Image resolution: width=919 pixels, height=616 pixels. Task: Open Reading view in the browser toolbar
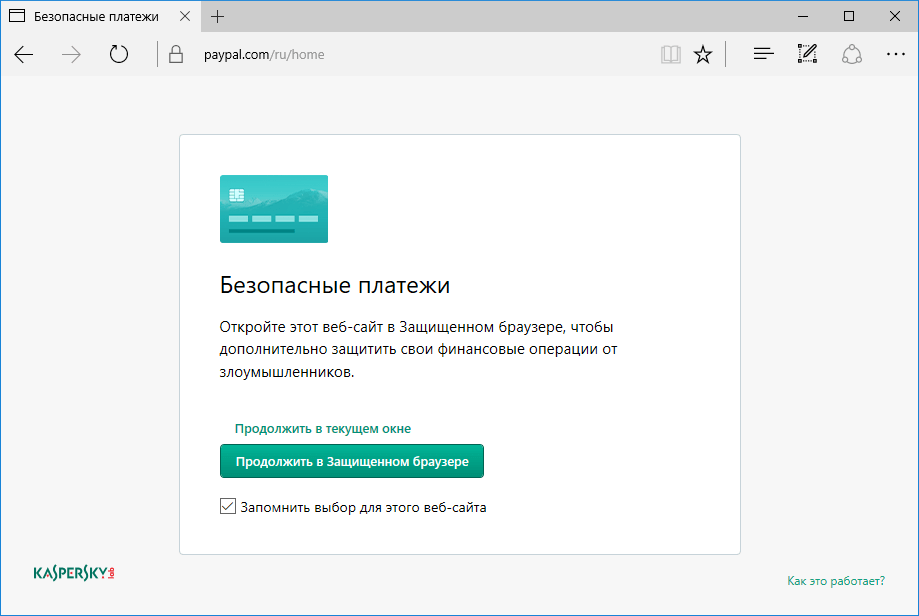(x=669, y=54)
